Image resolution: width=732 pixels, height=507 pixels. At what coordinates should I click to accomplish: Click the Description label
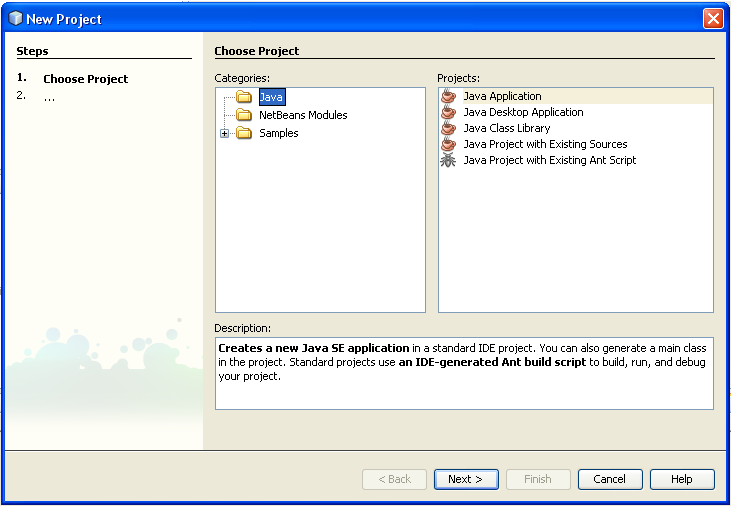[242, 328]
